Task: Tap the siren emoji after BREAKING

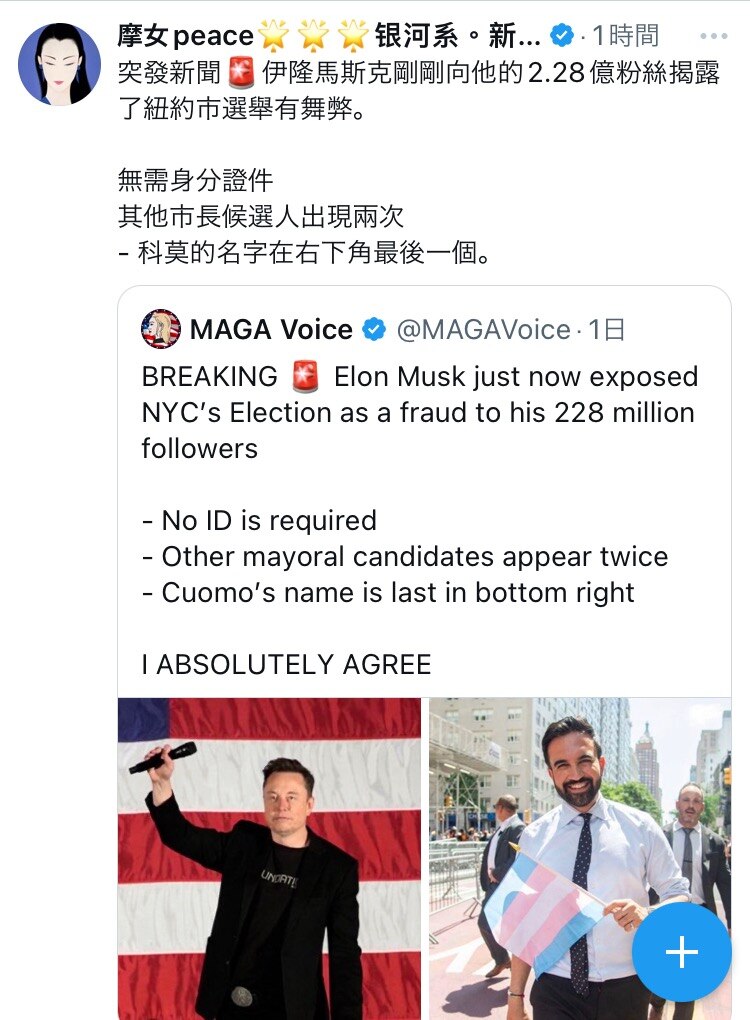Action: tap(305, 377)
